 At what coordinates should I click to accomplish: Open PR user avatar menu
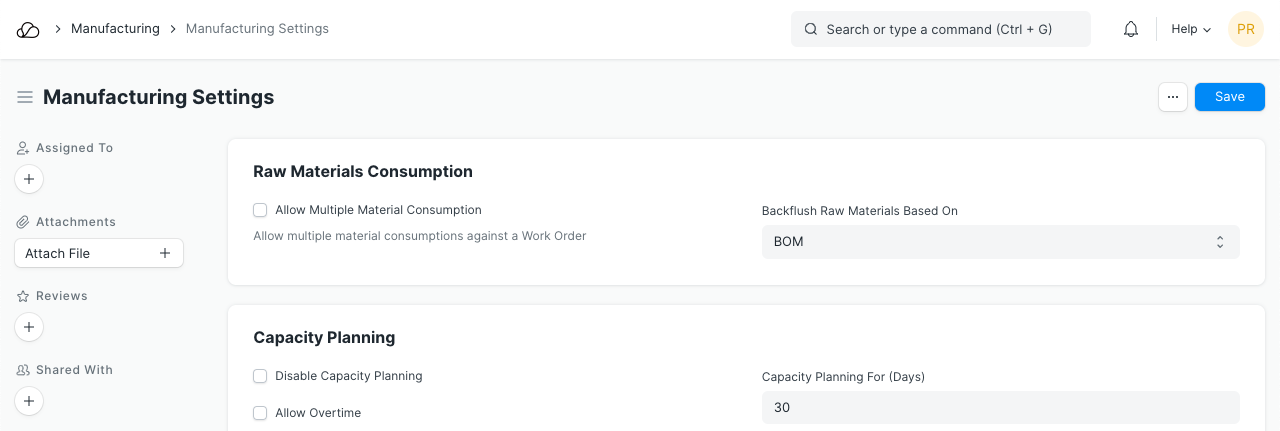click(x=1246, y=30)
